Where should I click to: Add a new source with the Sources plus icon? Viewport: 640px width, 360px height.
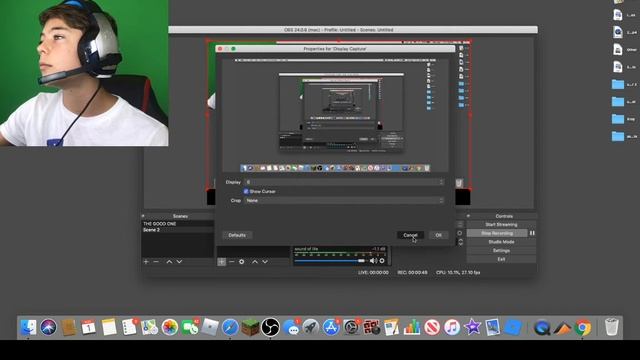[x=221, y=262]
